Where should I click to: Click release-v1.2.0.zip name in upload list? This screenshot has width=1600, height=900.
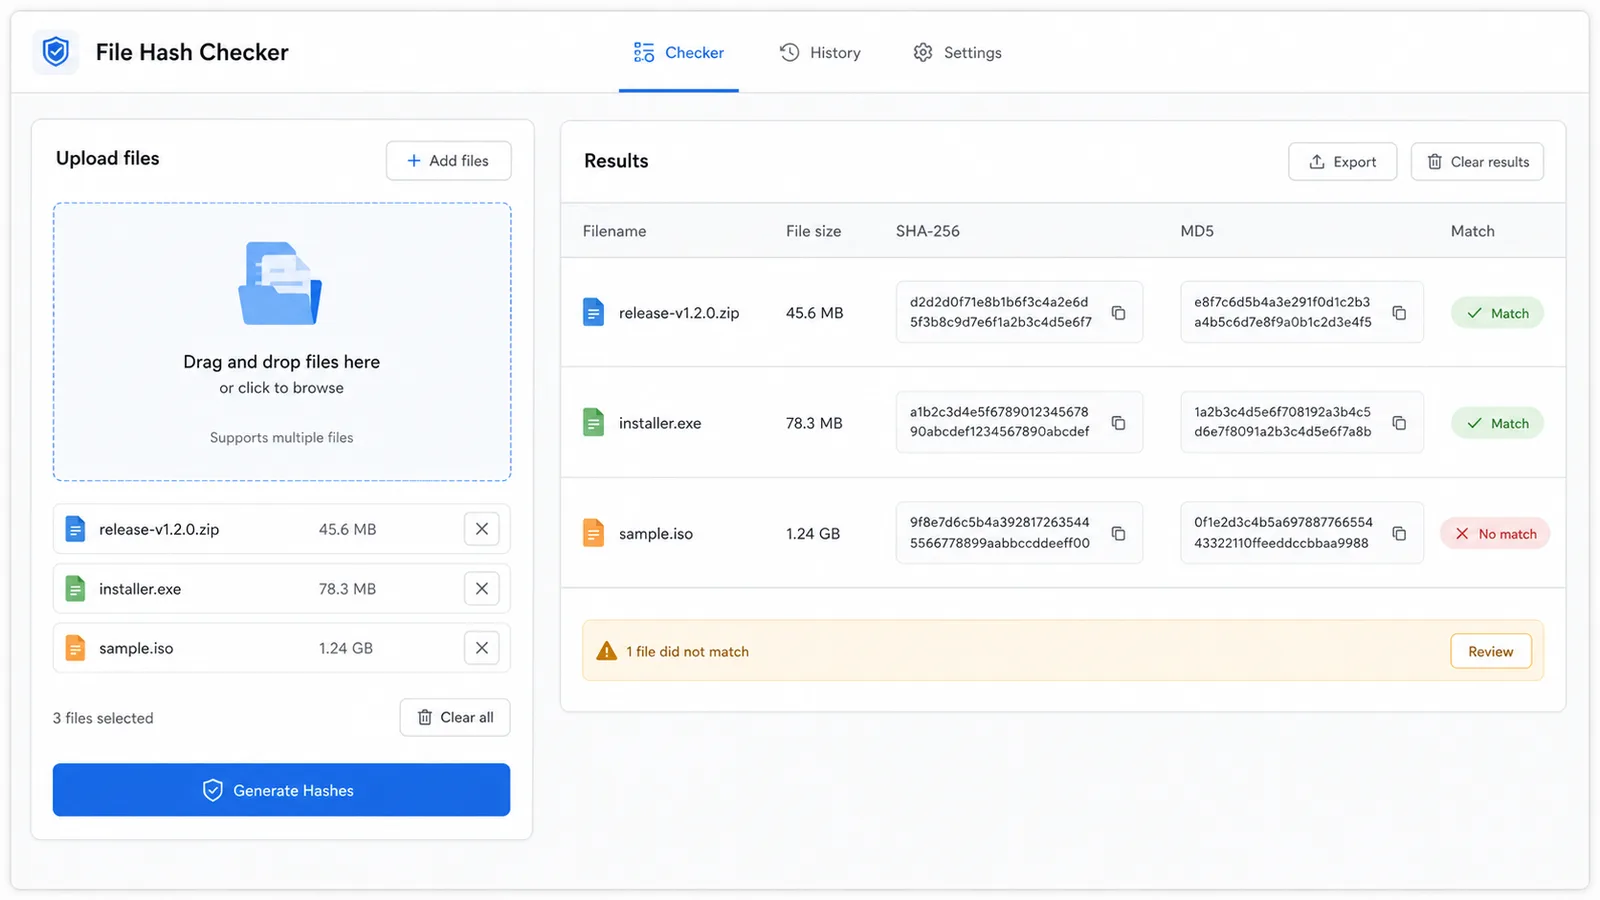pyautogui.click(x=159, y=529)
